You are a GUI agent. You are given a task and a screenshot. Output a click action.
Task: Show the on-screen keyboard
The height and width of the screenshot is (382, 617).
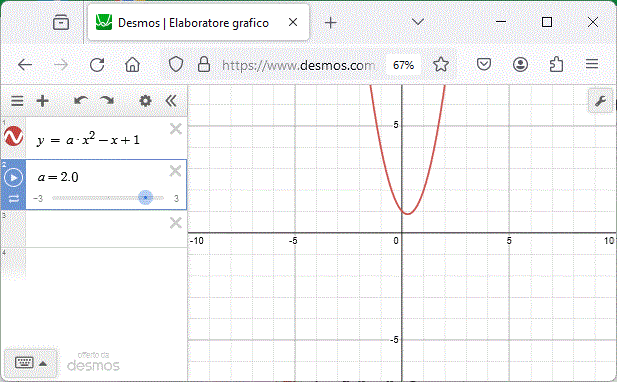tap(24, 363)
